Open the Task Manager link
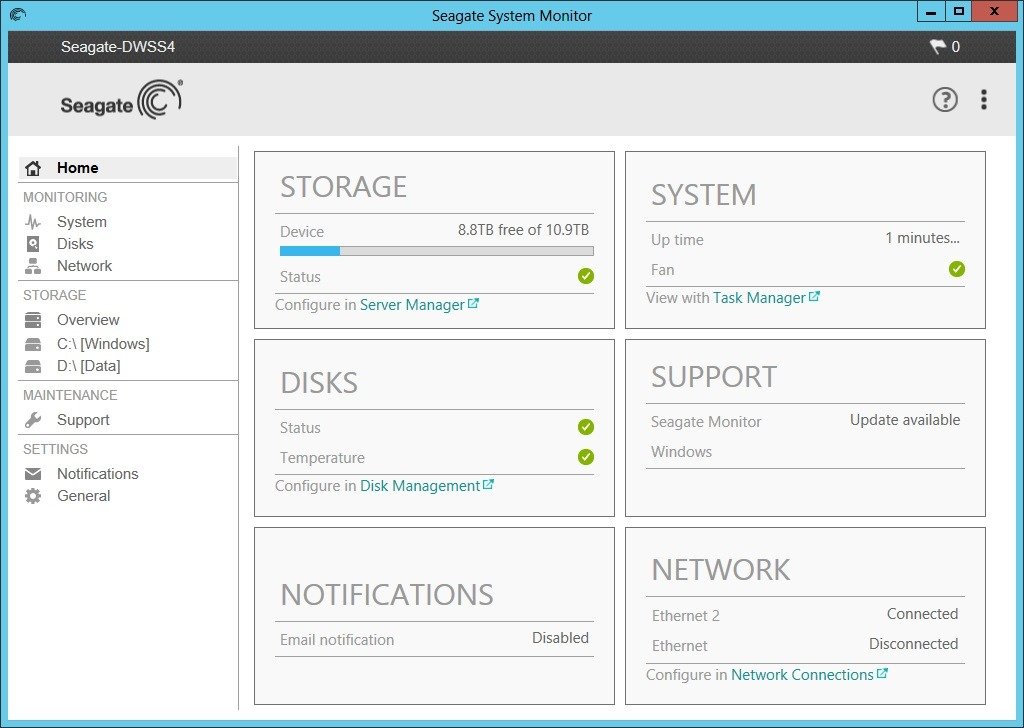This screenshot has width=1024, height=728. pyautogui.click(x=759, y=298)
